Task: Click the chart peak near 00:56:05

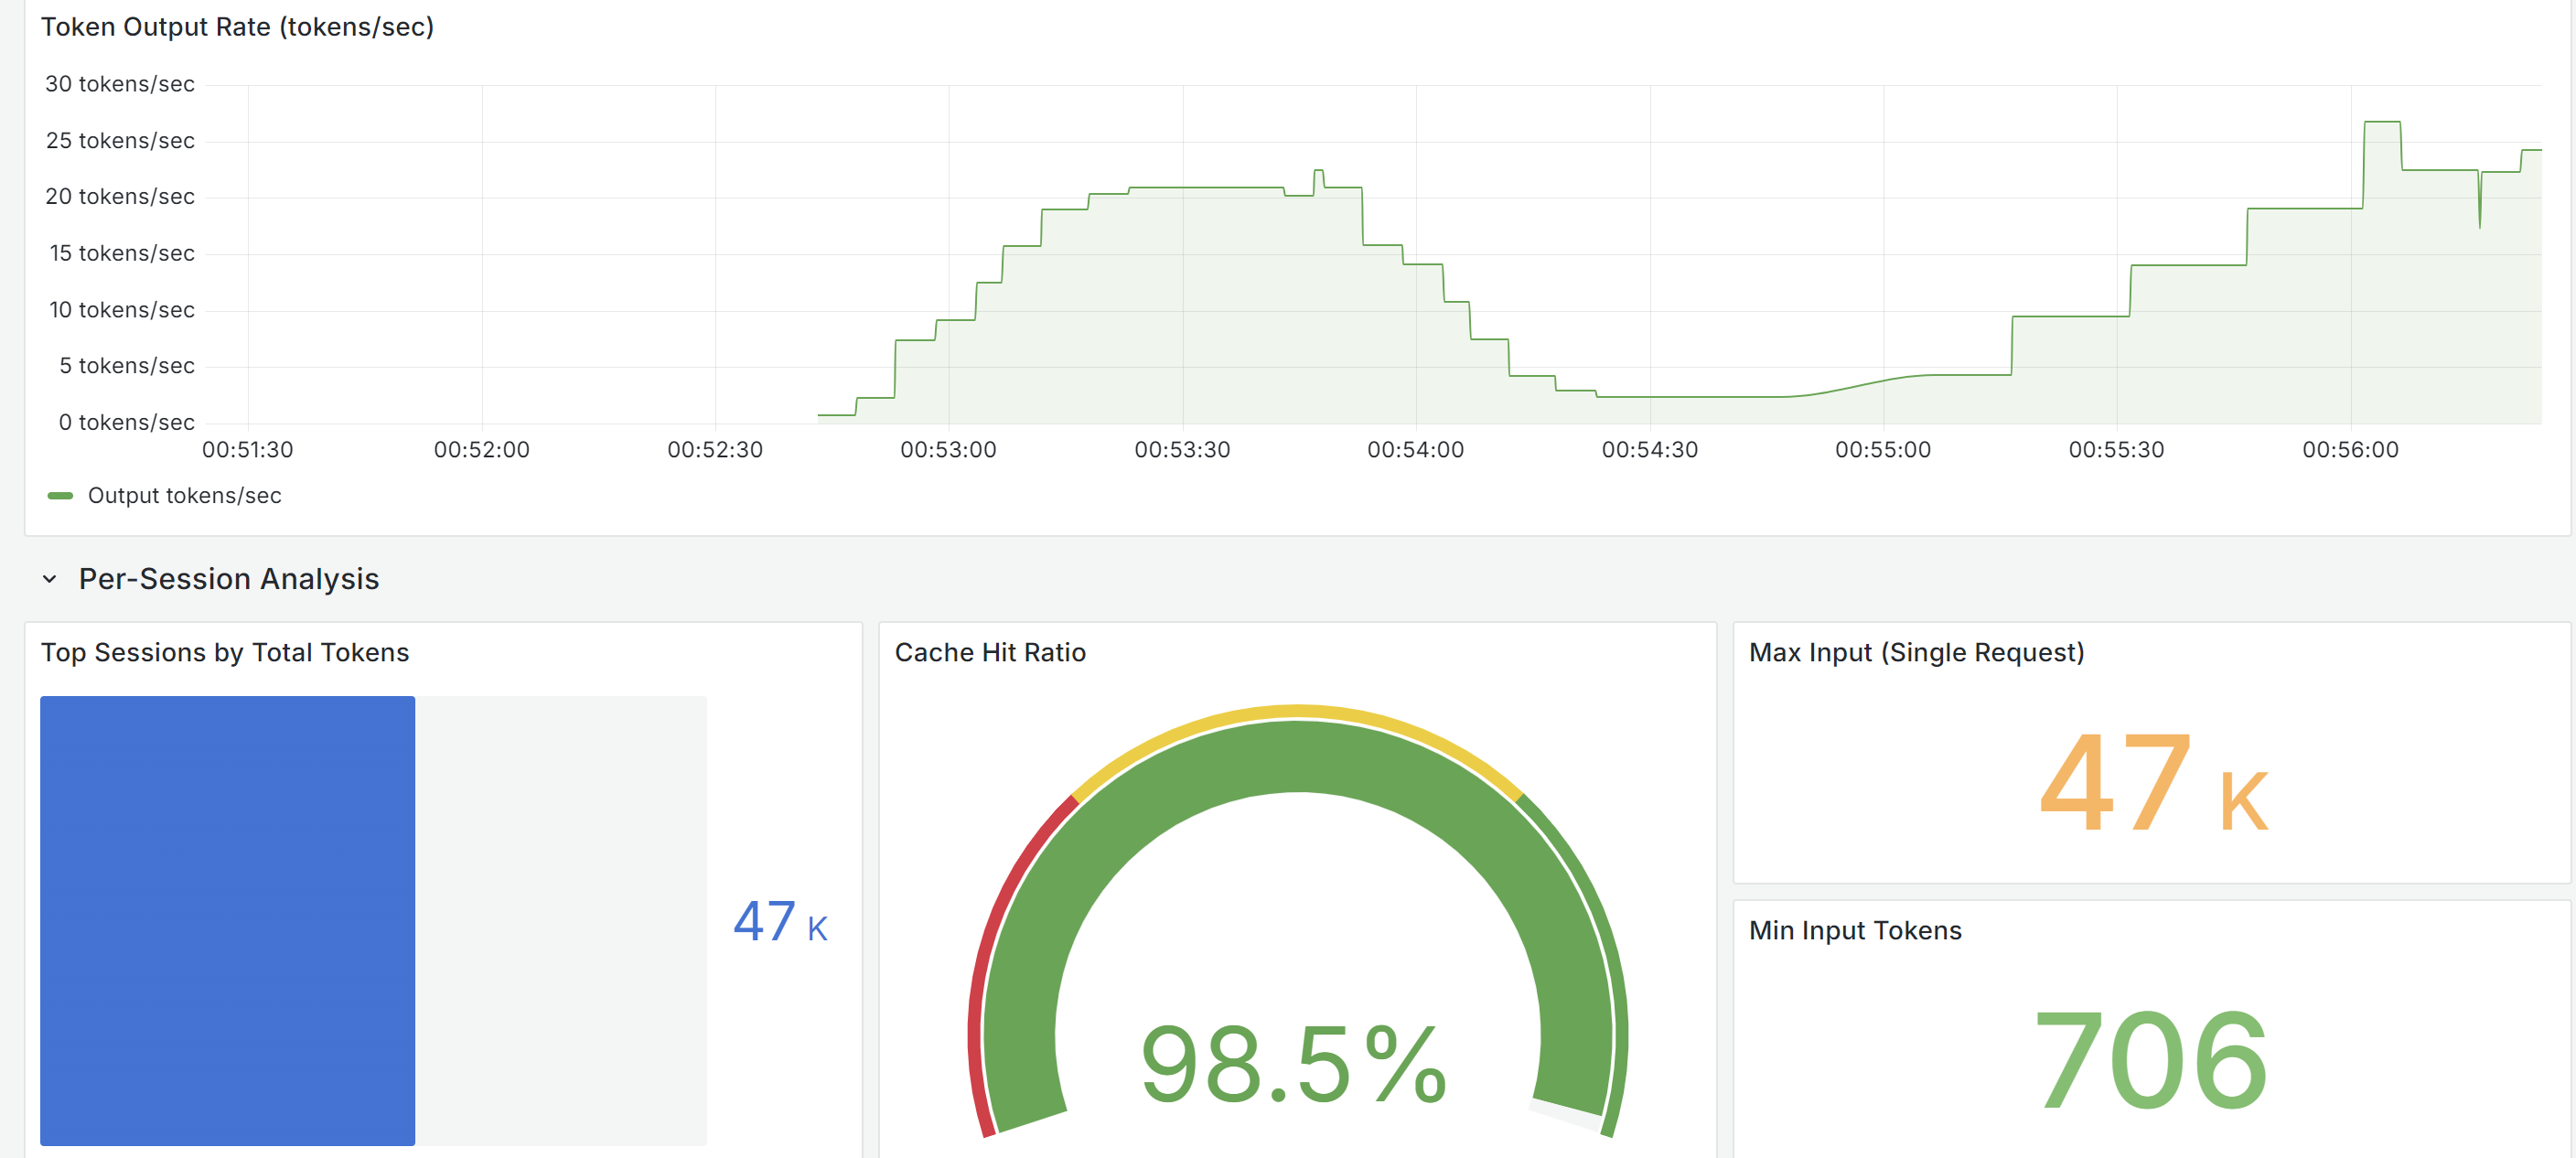Action: (2382, 122)
